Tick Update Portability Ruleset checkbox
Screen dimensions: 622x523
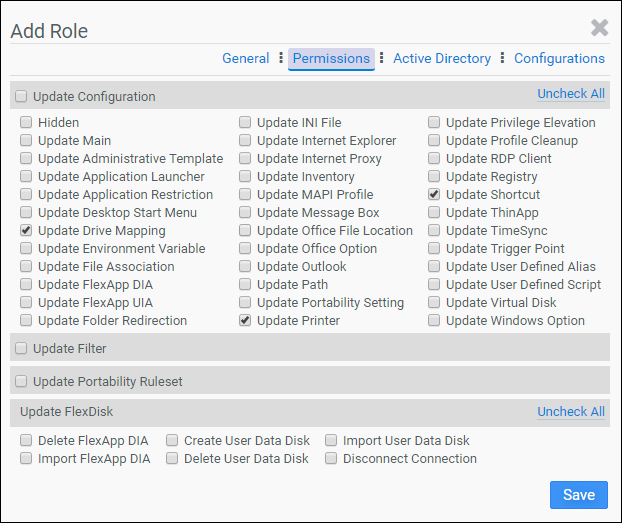(22, 382)
